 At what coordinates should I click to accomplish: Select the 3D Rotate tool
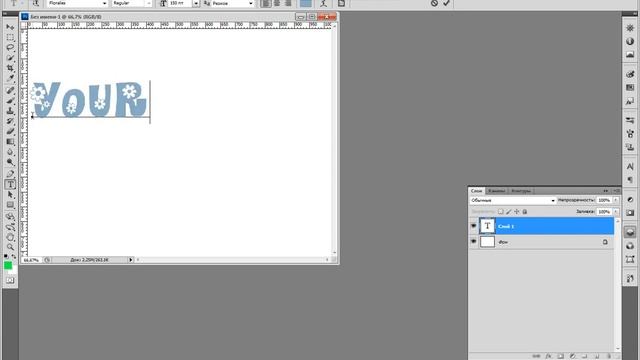[10, 217]
